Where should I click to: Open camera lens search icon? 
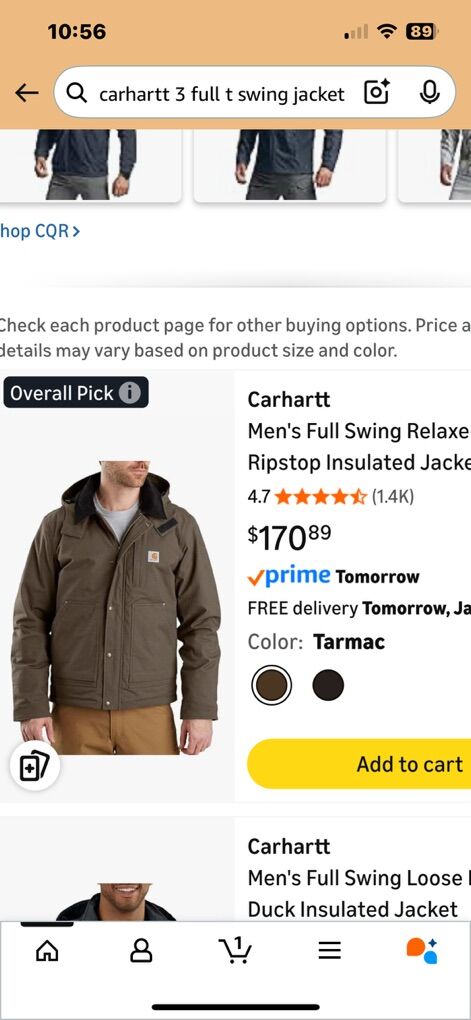tap(377, 93)
